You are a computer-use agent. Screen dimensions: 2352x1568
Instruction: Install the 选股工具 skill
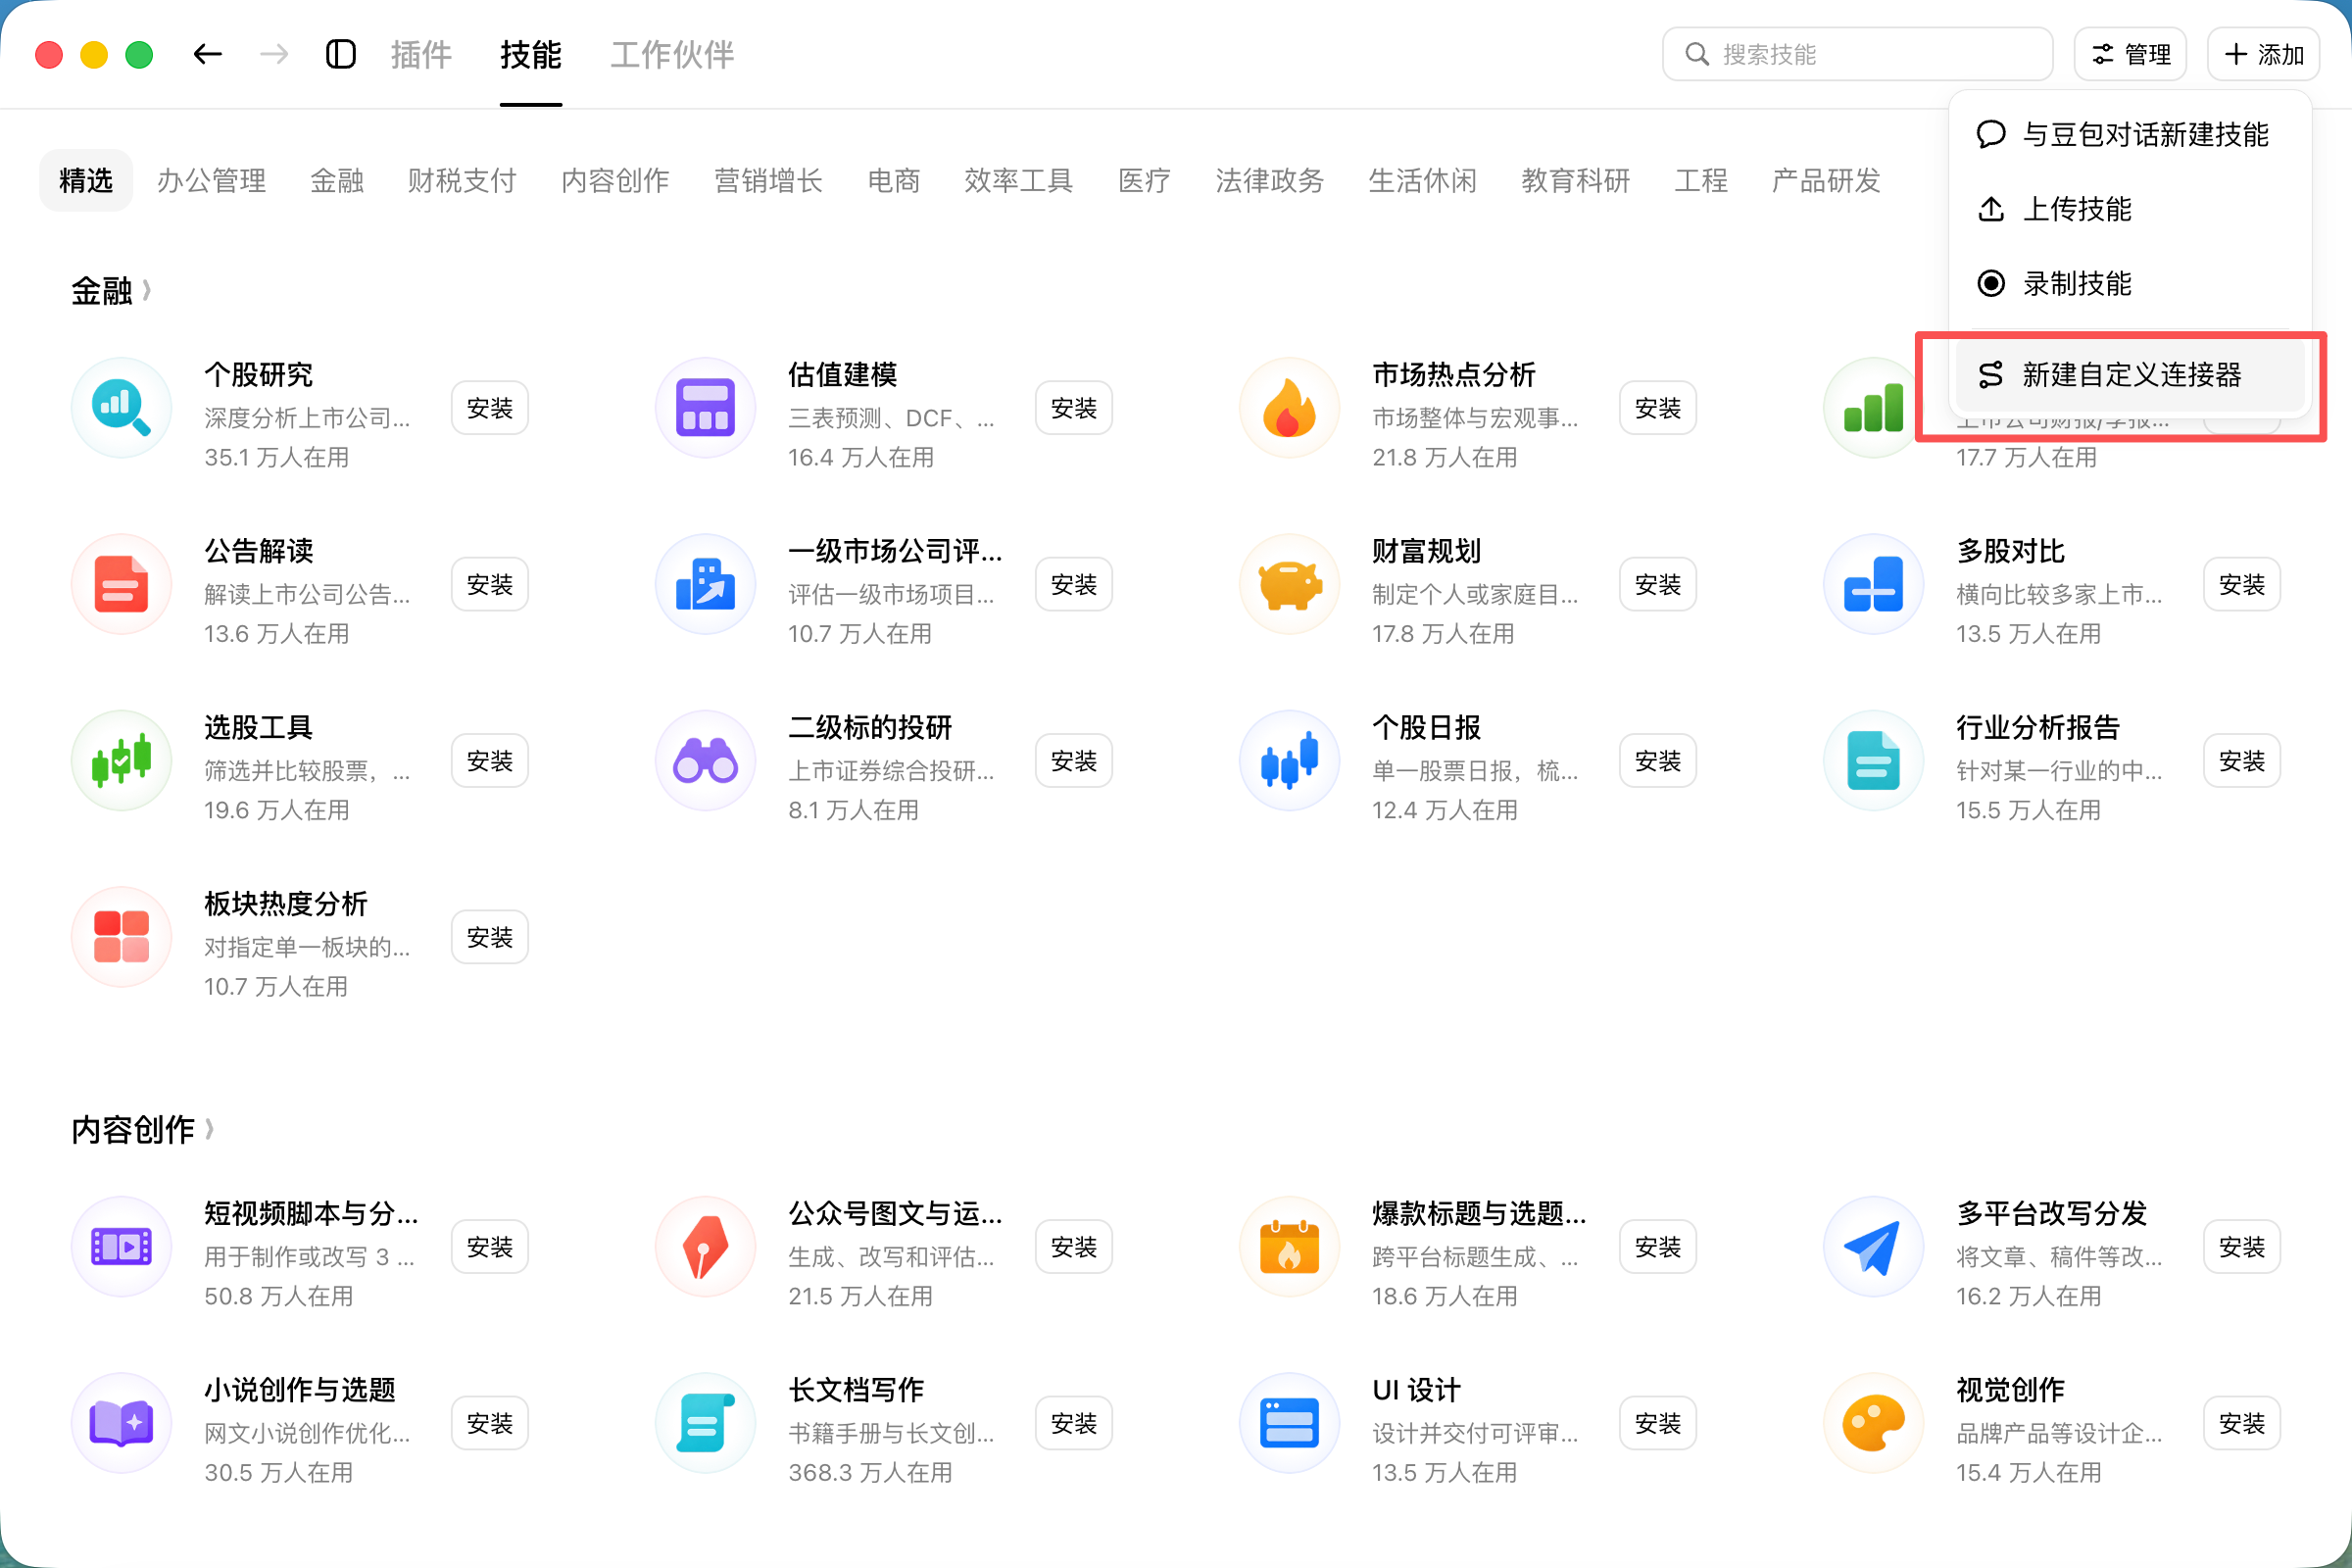pyautogui.click(x=490, y=761)
